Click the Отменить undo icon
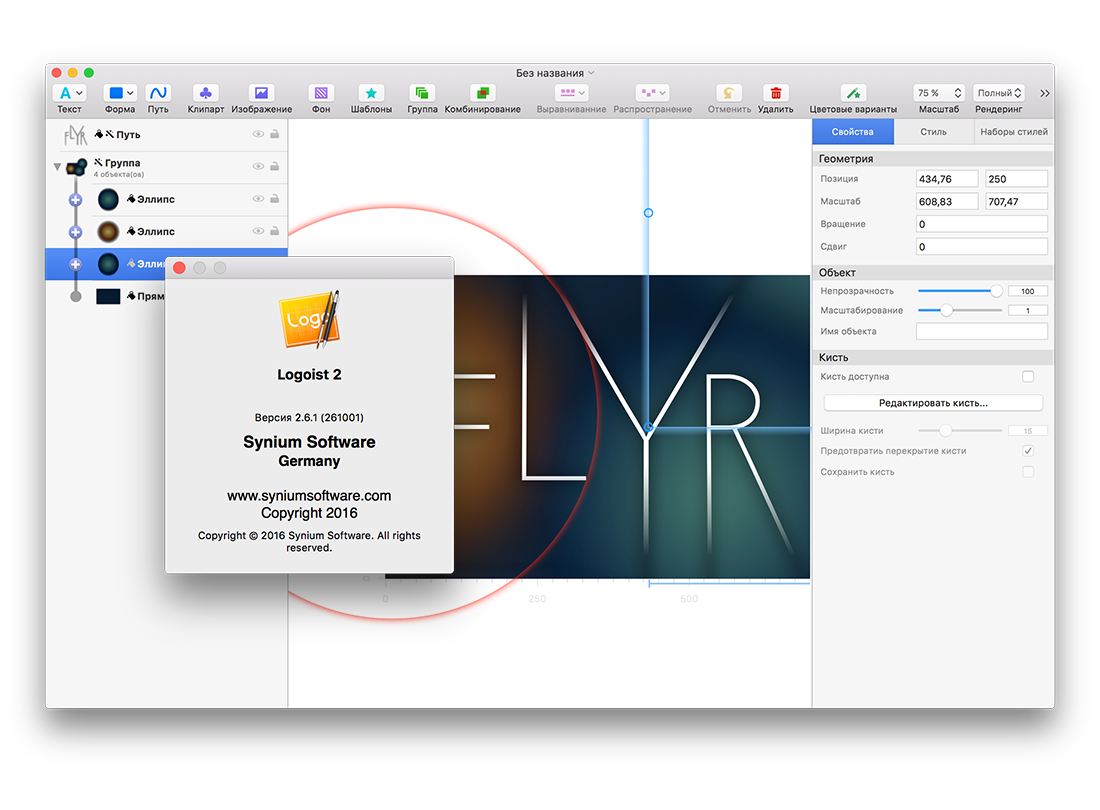This screenshot has height=810, width=1100. pyautogui.click(x=729, y=93)
